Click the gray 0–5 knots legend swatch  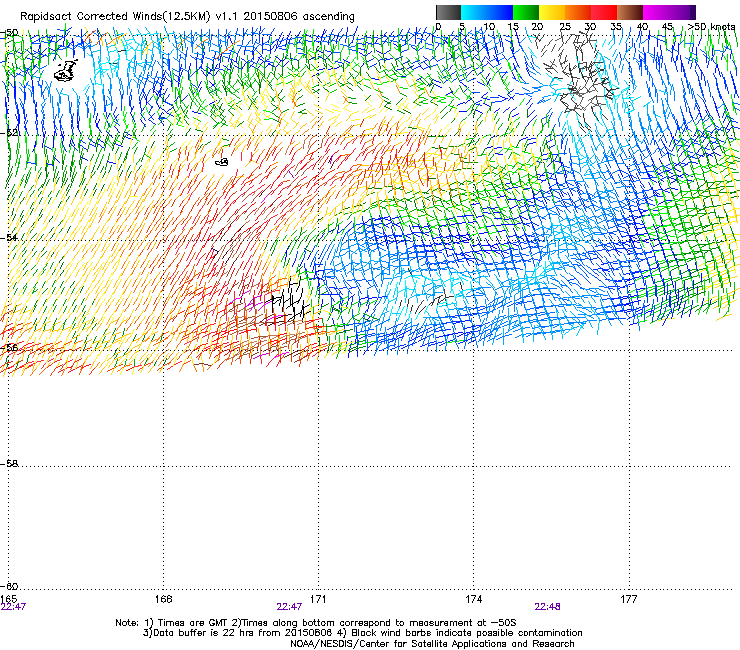click(x=448, y=12)
